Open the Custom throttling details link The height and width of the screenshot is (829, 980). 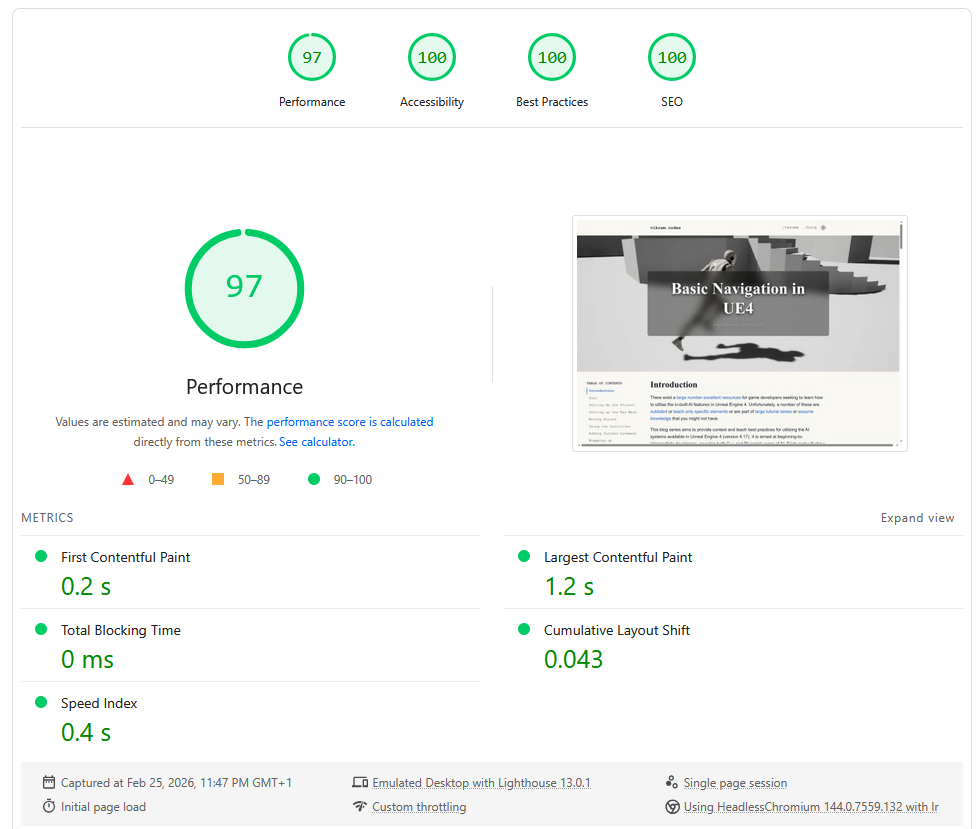(x=419, y=807)
